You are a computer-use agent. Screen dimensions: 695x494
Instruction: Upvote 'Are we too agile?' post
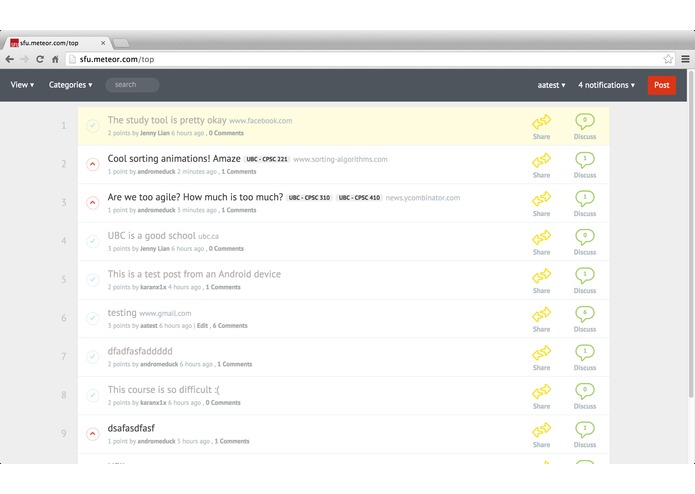93,203
